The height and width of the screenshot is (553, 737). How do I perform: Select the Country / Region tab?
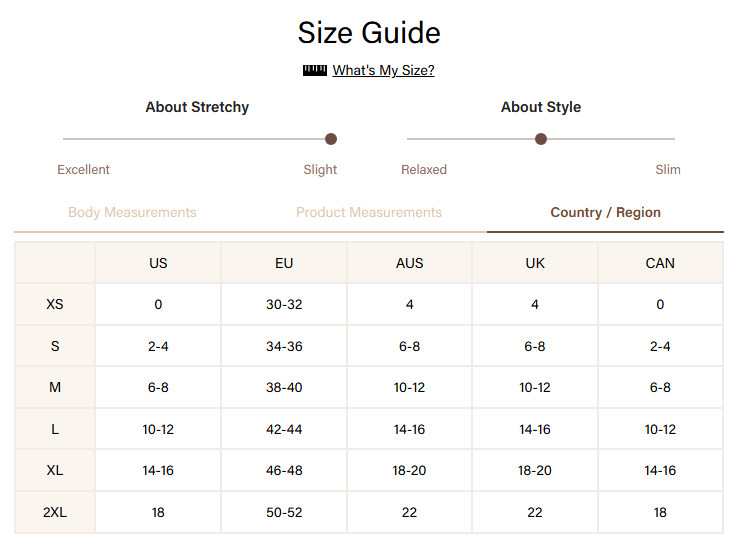[605, 212]
